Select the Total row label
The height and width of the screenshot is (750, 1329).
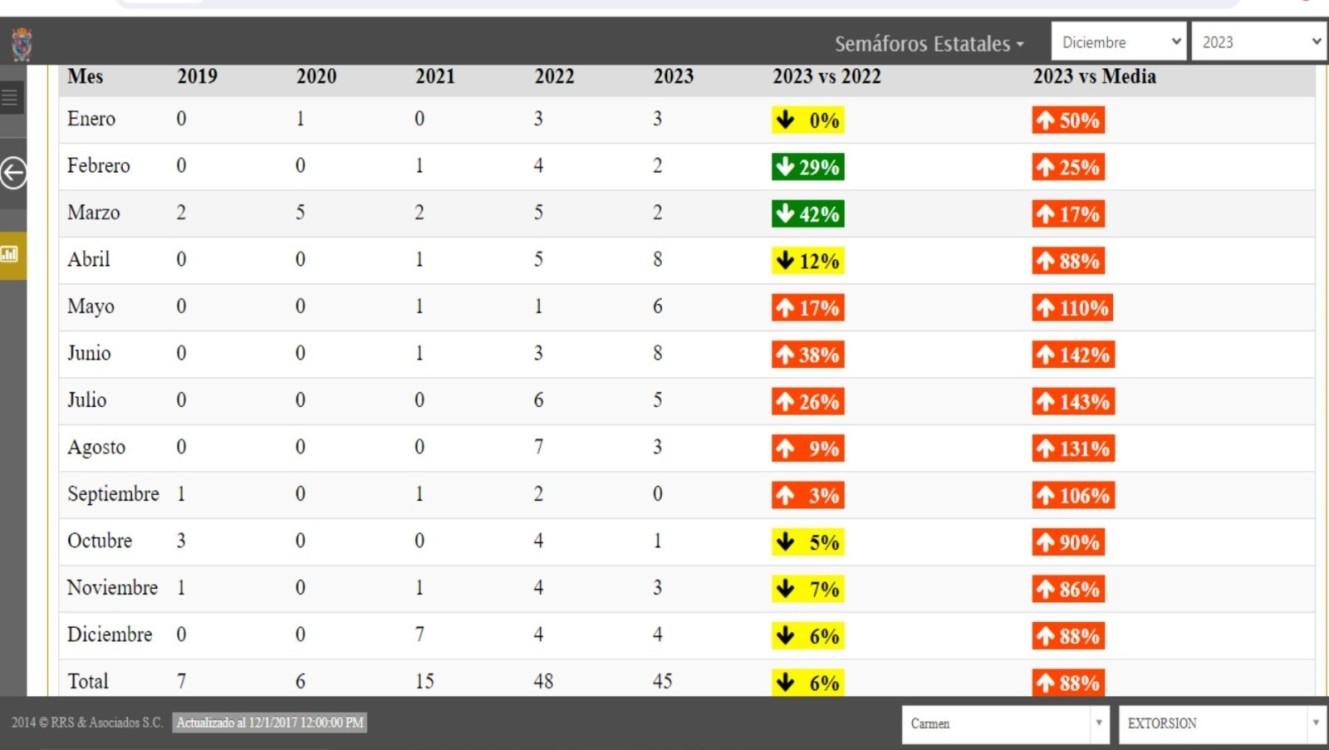tap(88, 682)
